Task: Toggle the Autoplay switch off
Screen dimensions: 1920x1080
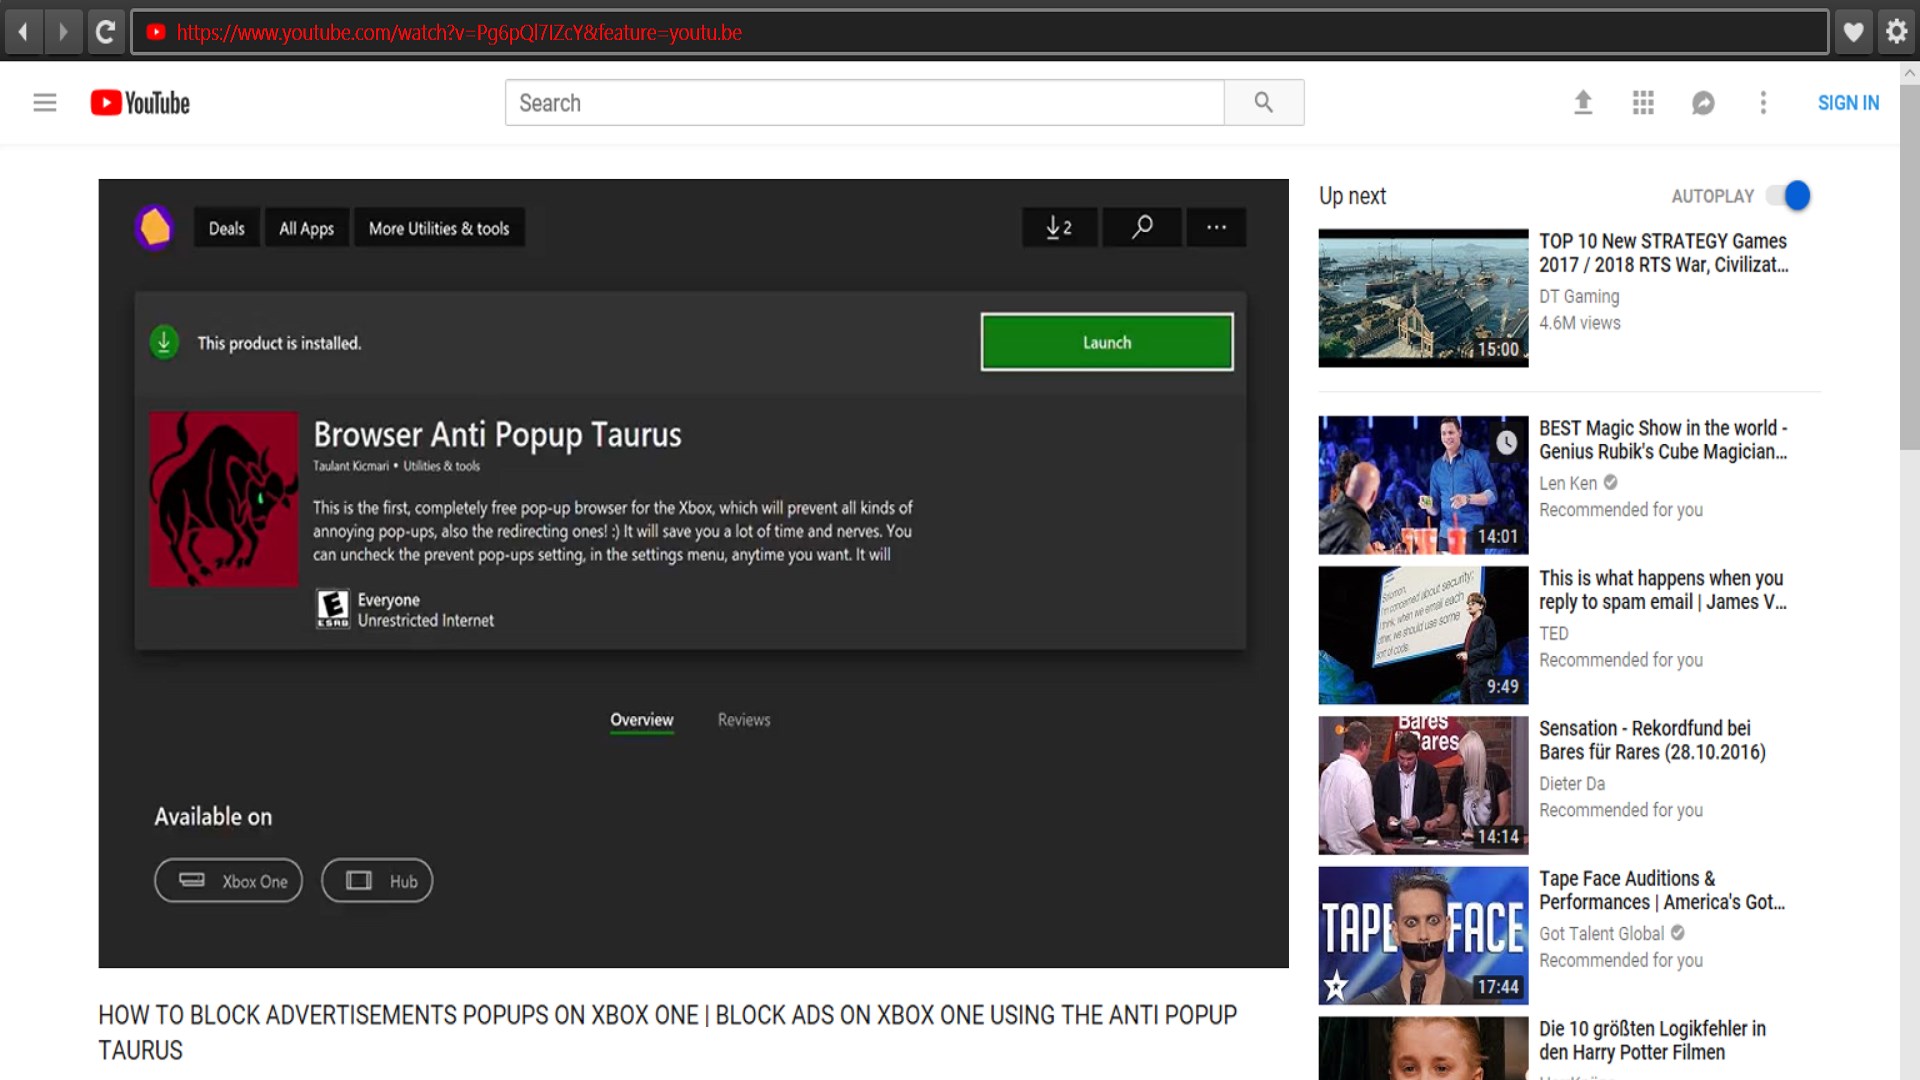Action: click(x=1789, y=196)
